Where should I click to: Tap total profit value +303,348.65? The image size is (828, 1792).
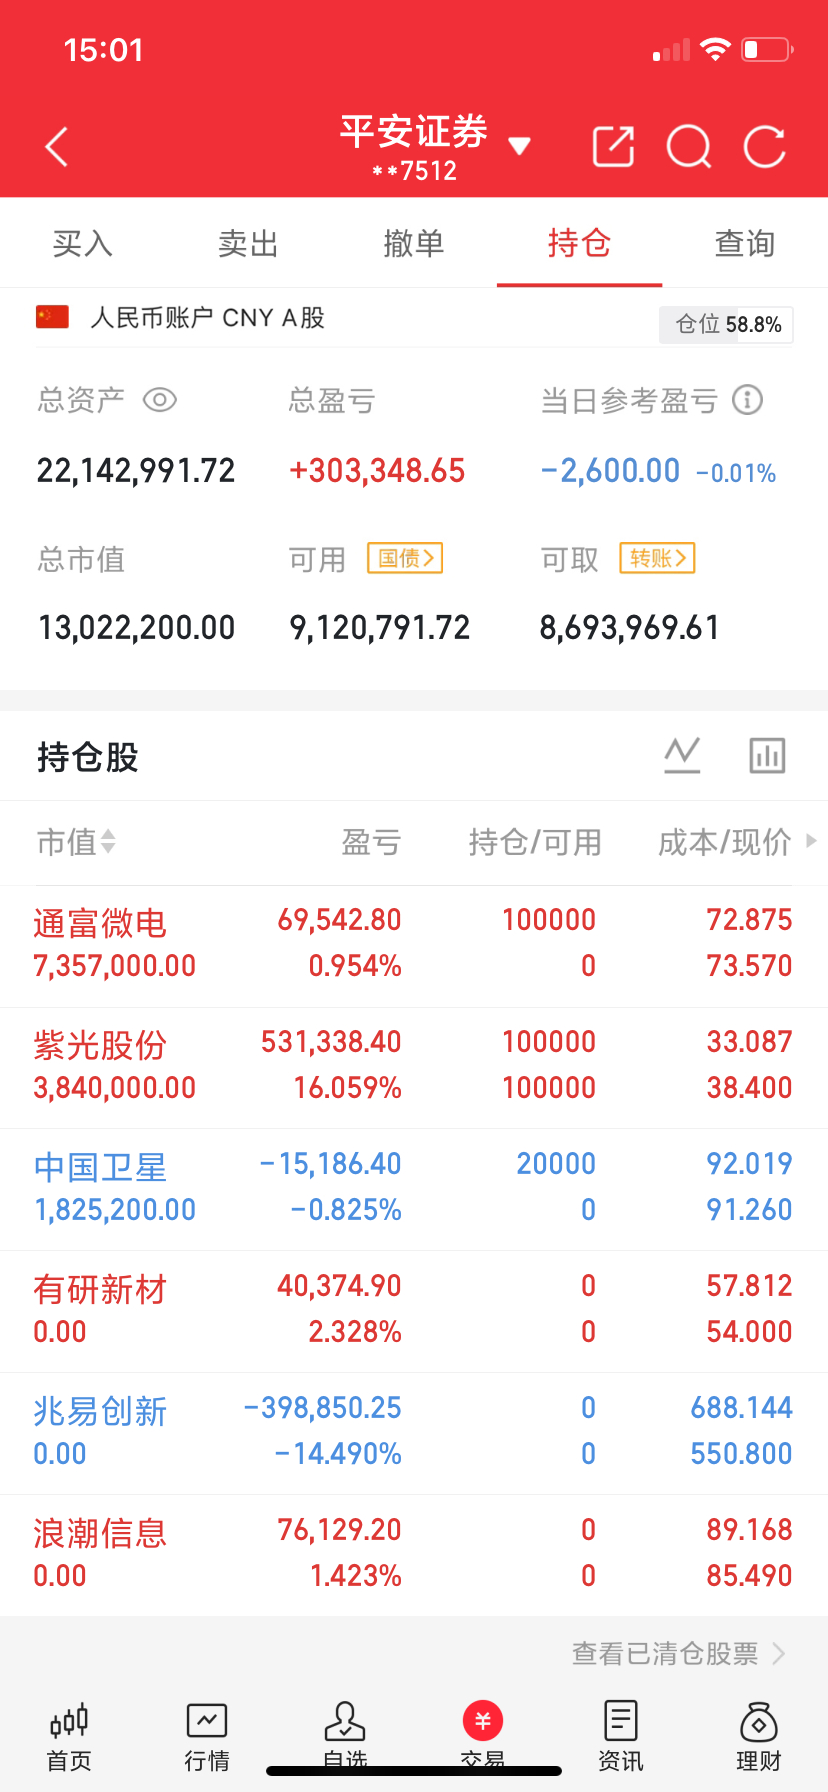pyautogui.click(x=377, y=470)
